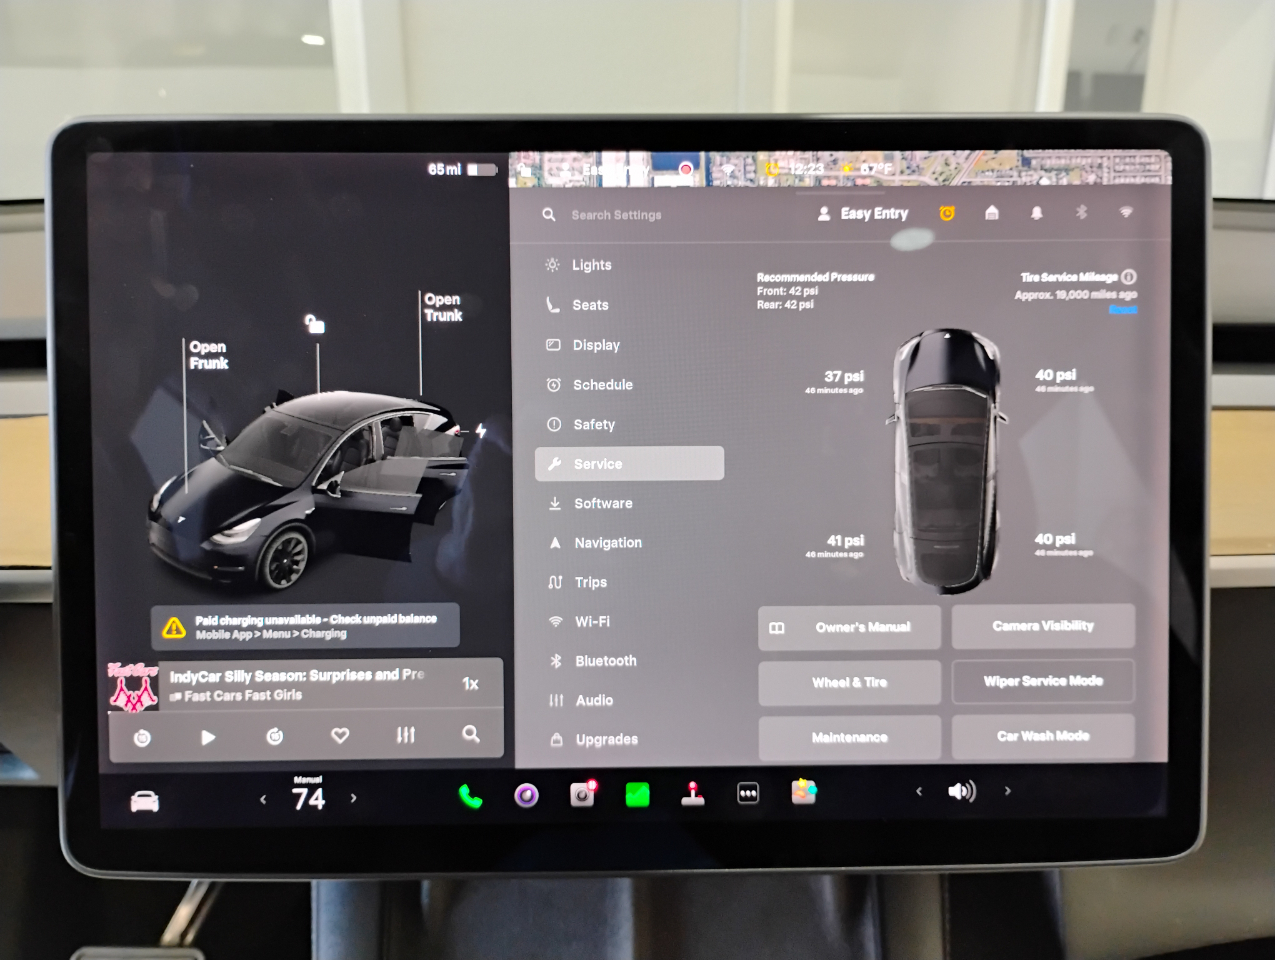Open the dashcam camera app icon

click(x=582, y=794)
